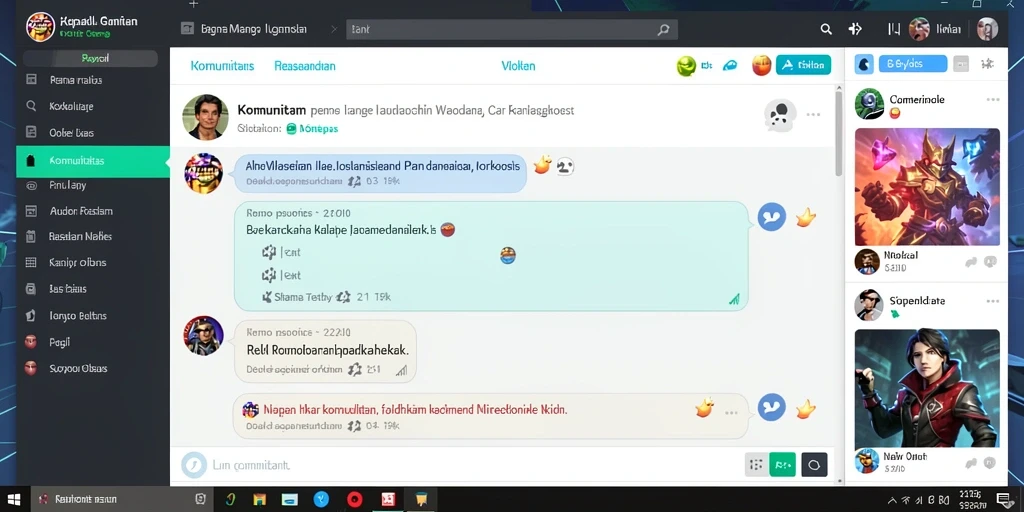Click the Shama Tetby line in the green message

coord(326,297)
